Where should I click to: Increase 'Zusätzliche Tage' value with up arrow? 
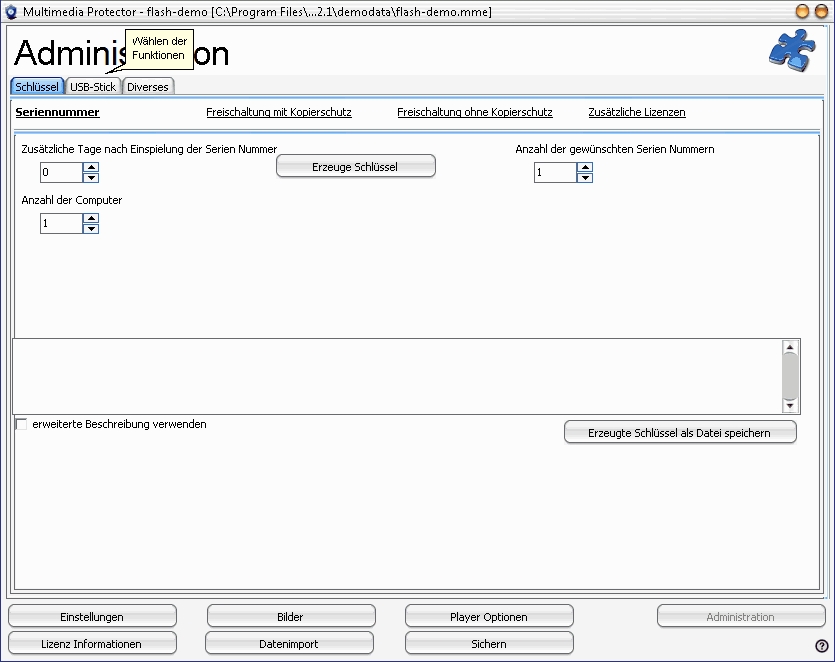point(91,167)
